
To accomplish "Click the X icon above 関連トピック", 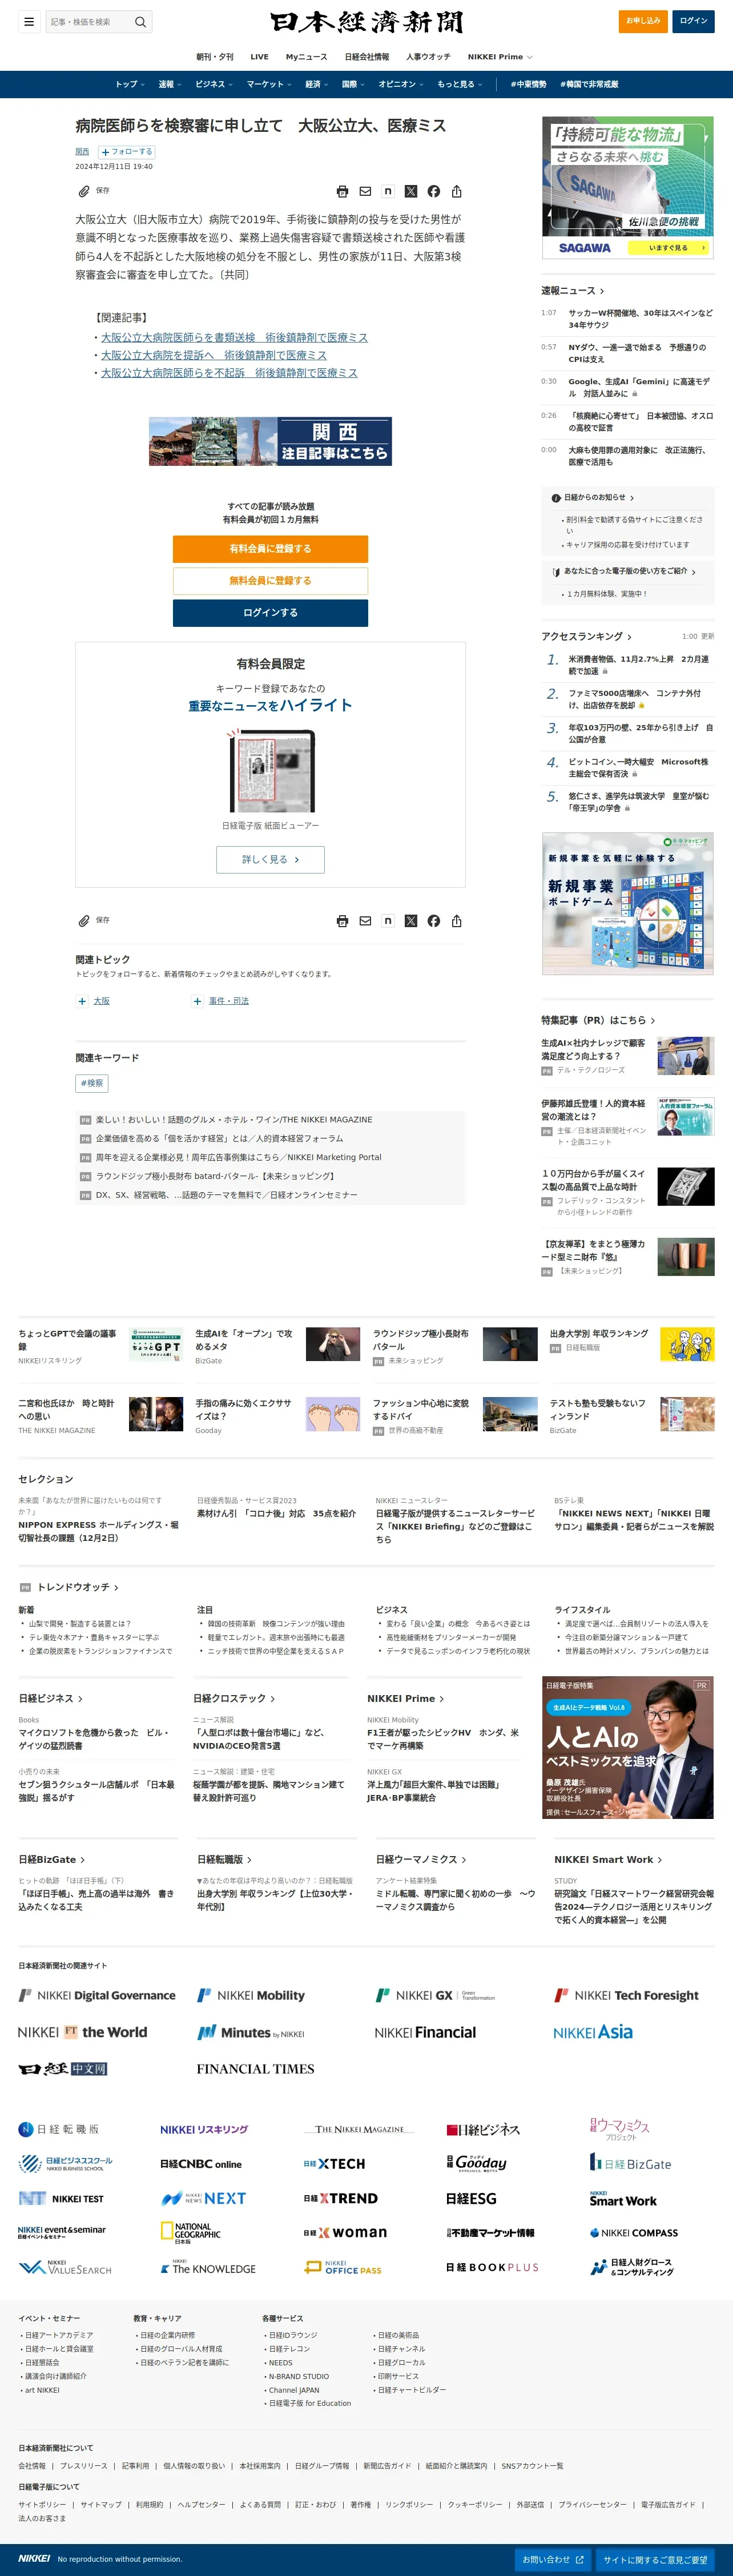I will pyautogui.click(x=411, y=921).
